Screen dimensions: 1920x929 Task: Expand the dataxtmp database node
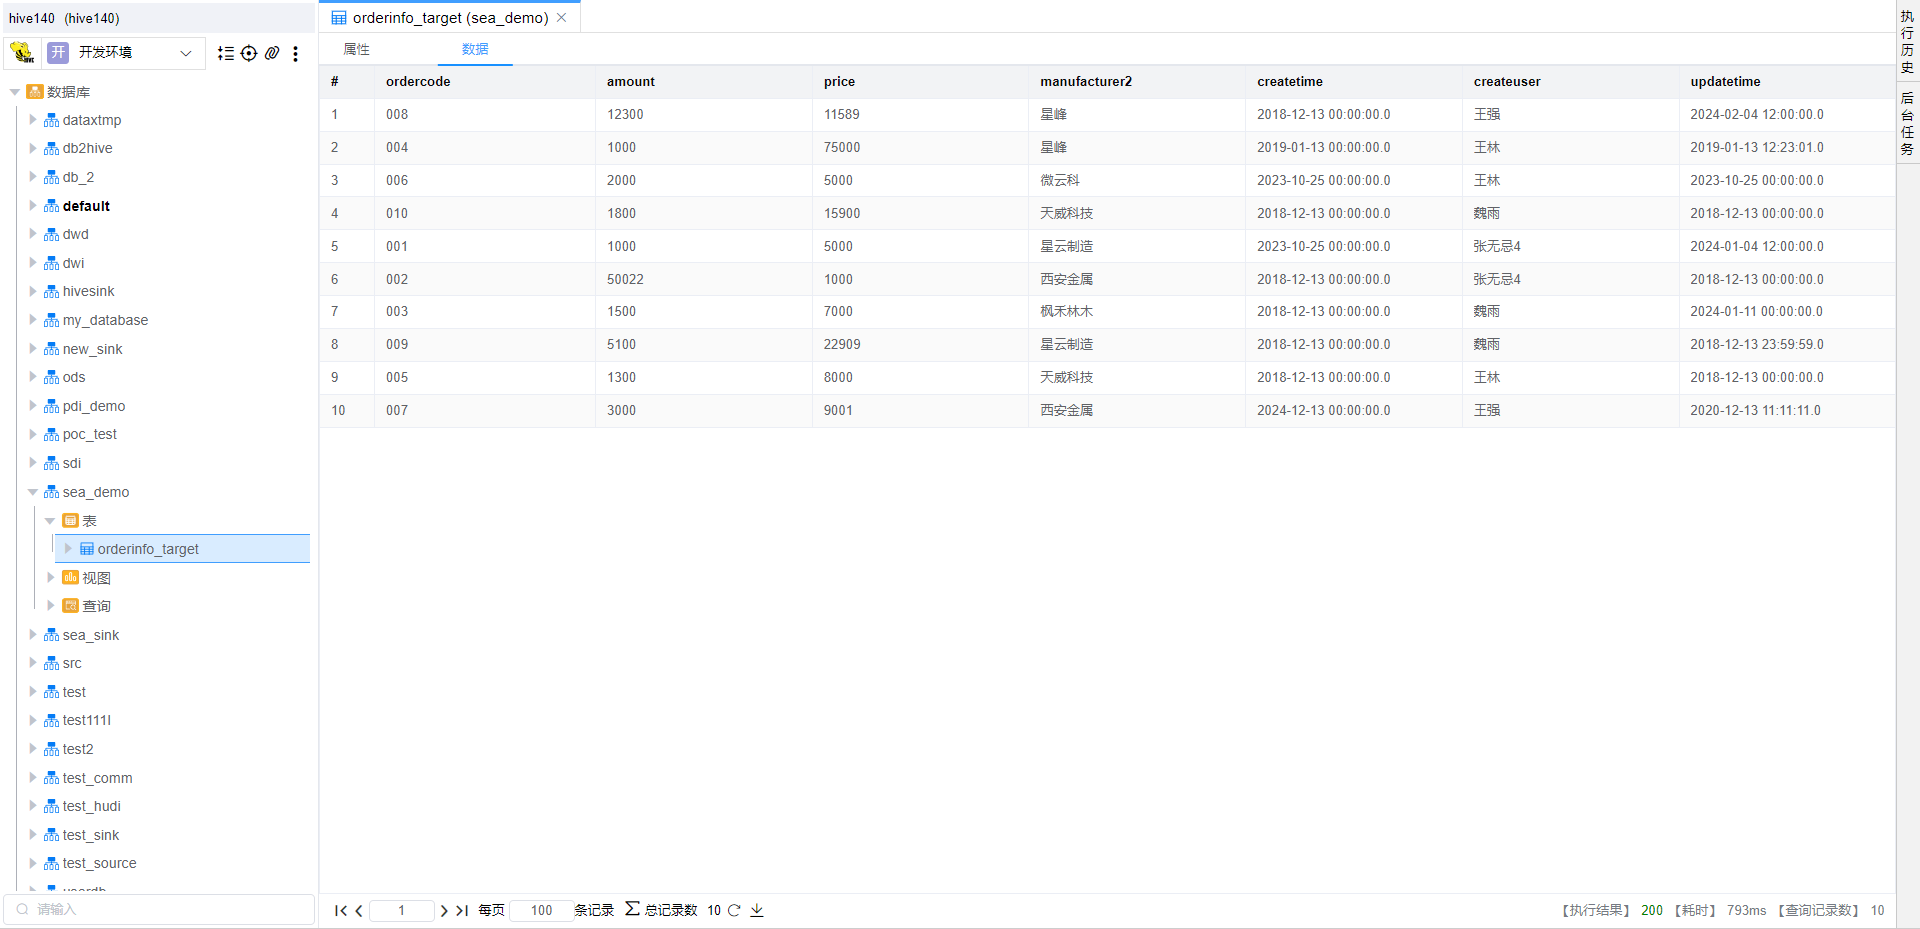click(33, 120)
